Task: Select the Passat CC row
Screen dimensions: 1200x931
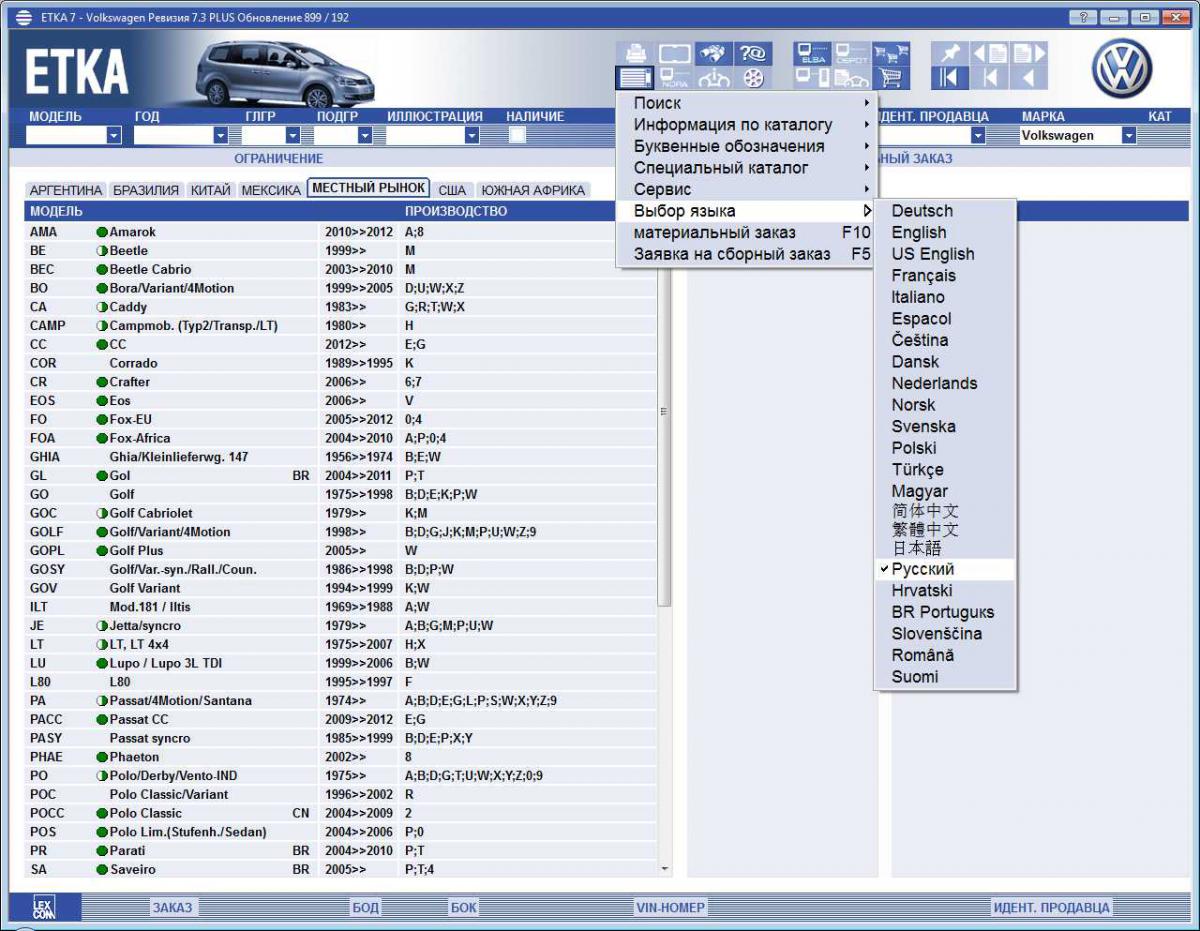Action: (341, 719)
